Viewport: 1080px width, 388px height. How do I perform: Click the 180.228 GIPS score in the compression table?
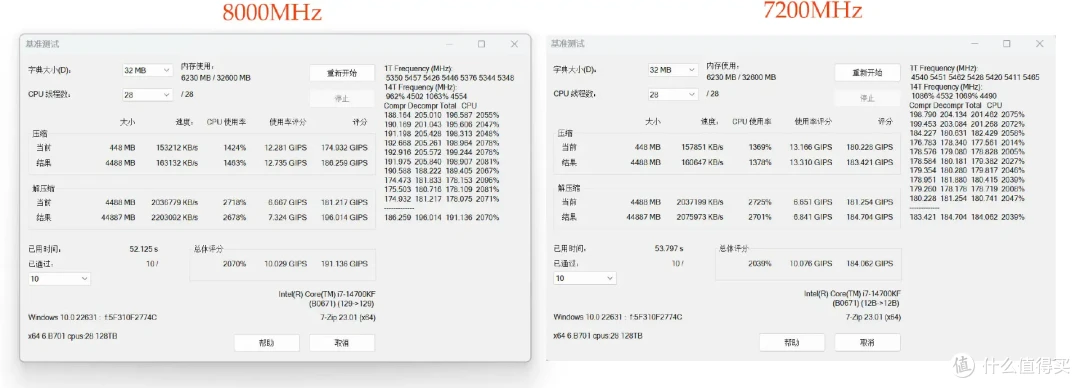pos(870,147)
